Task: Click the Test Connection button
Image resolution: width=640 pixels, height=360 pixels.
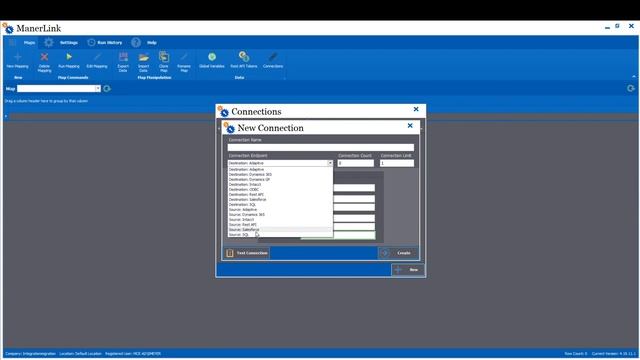Action: click(x=247, y=253)
